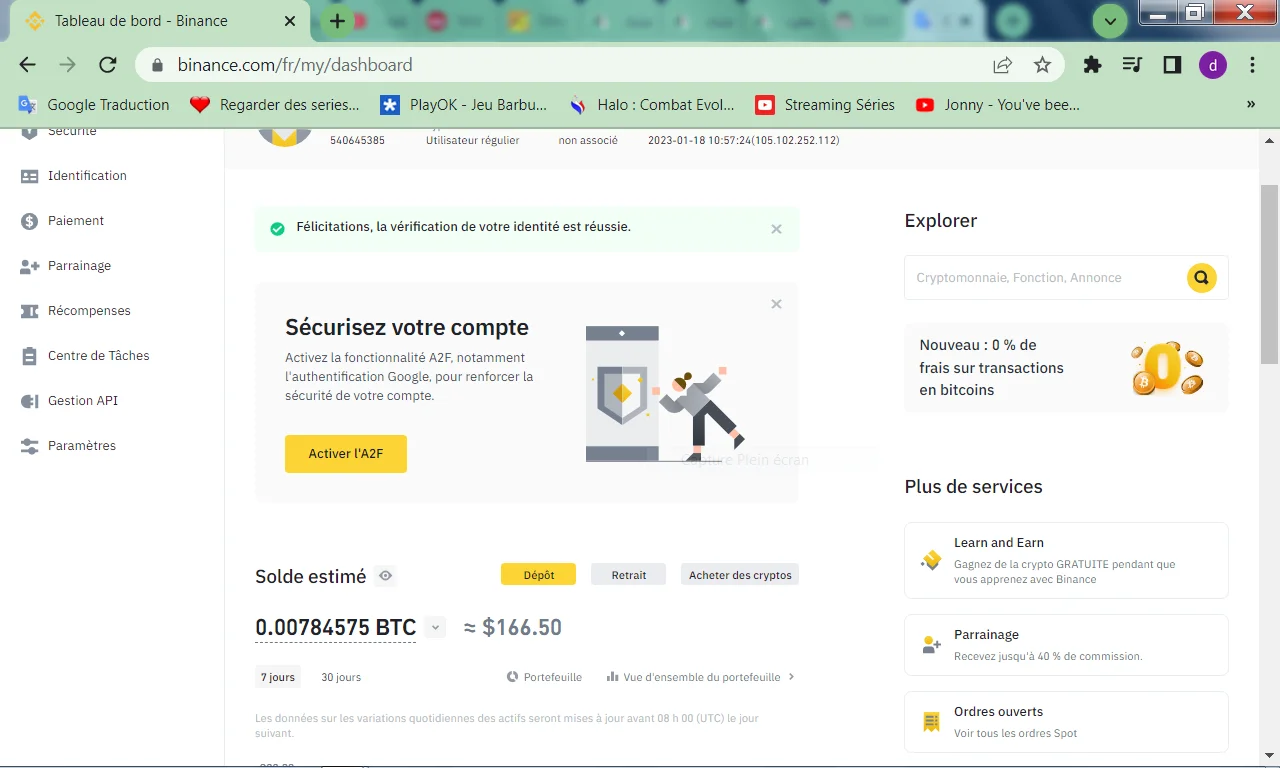The width and height of the screenshot is (1280, 768).
Task: Click the Récompenses sidebar icon
Action: (30, 311)
